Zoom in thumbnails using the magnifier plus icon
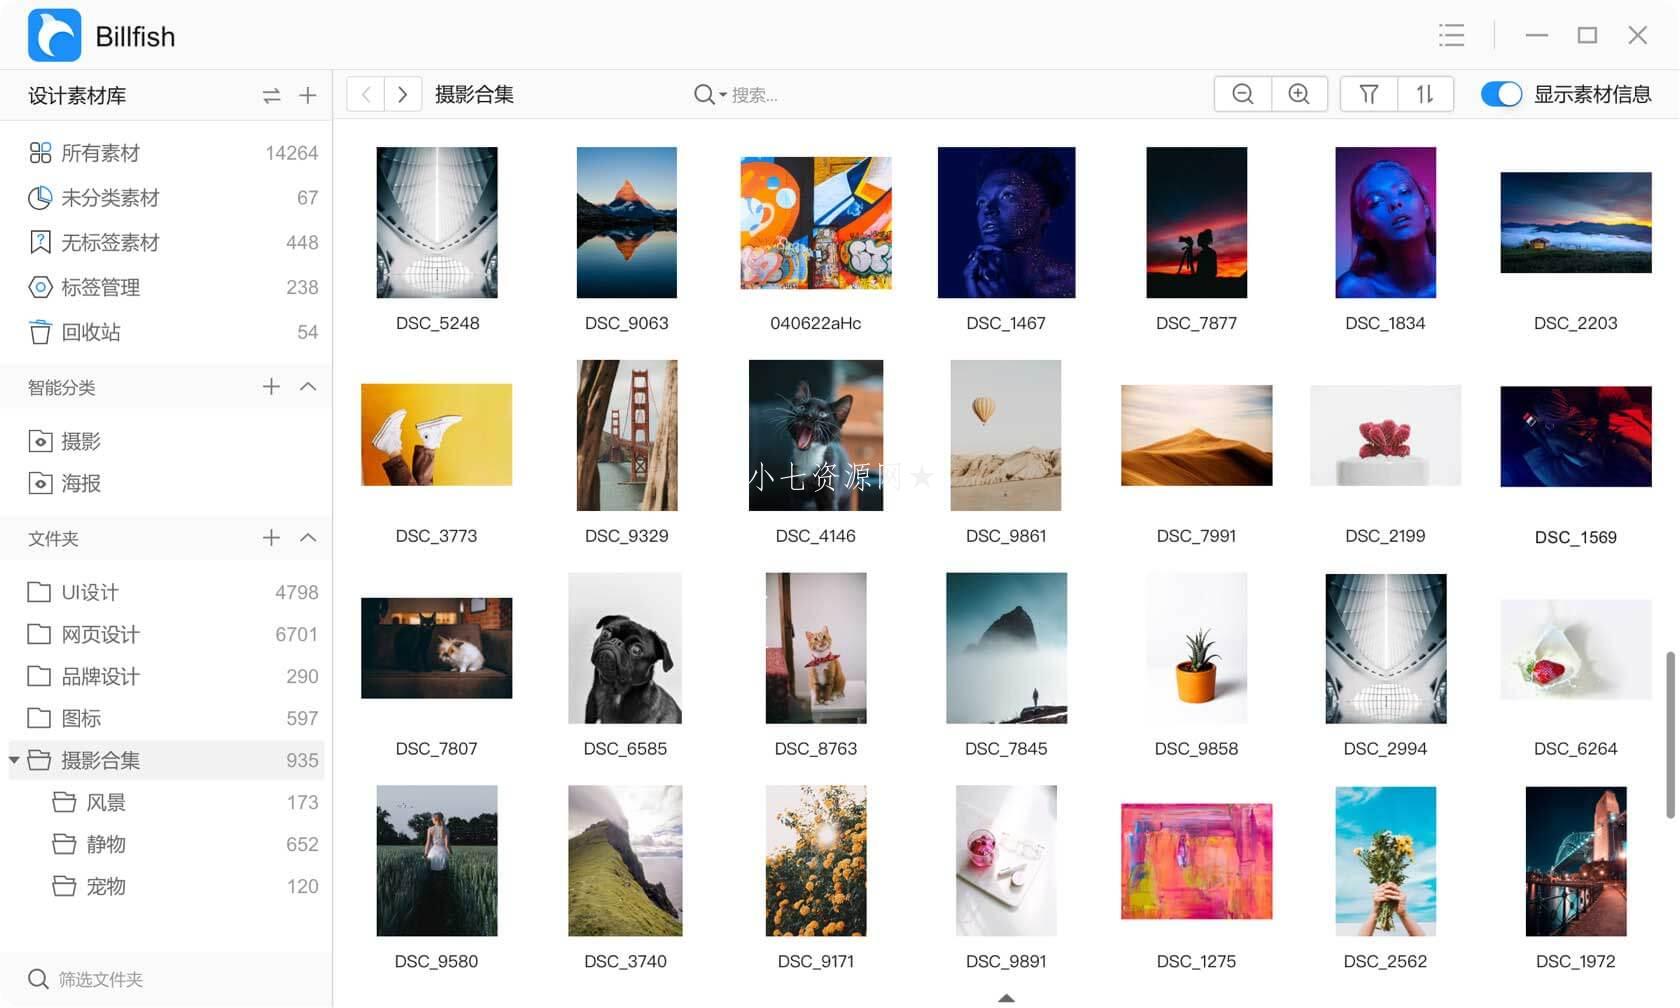The image size is (1680, 1008). tap(1298, 93)
